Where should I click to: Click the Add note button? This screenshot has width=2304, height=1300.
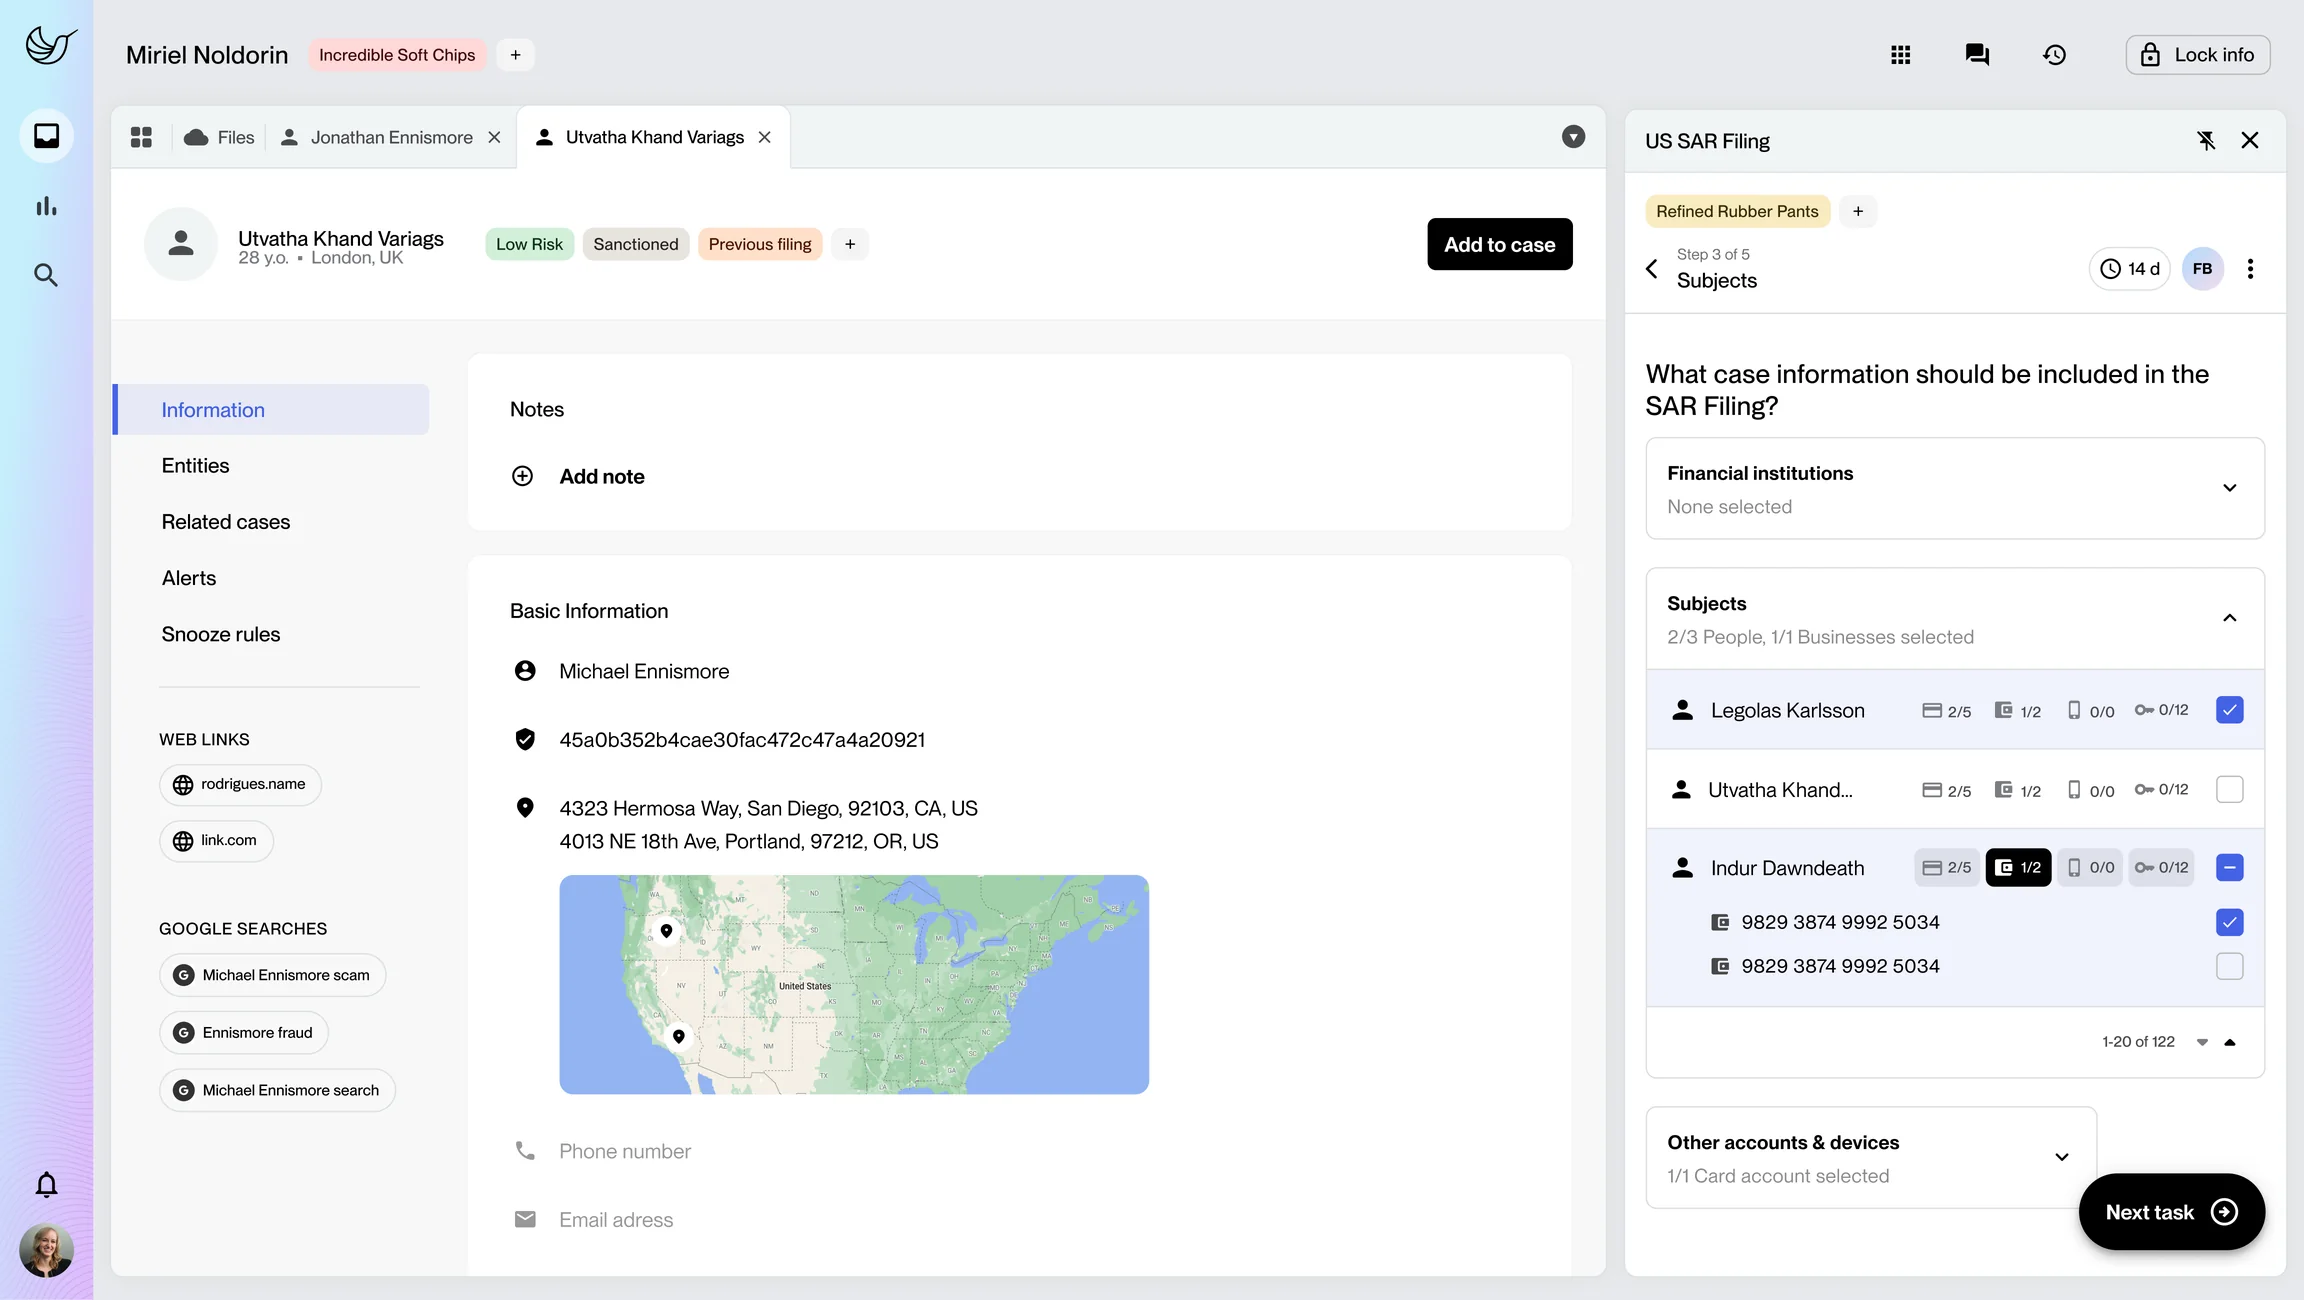[578, 477]
